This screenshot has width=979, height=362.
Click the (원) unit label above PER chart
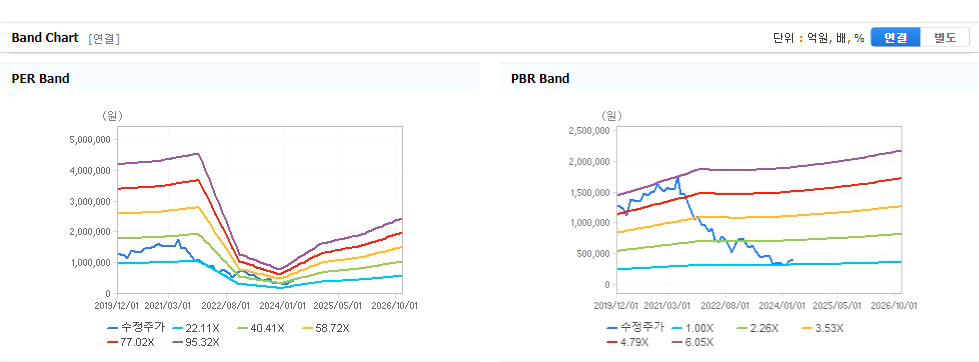[112, 115]
